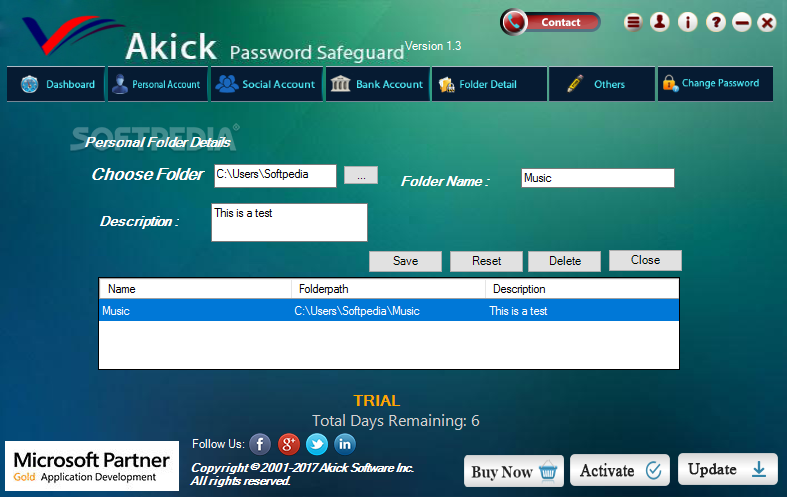This screenshot has width=787, height=497.
Task: Open LinkedIn follow icon
Action: point(345,444)
